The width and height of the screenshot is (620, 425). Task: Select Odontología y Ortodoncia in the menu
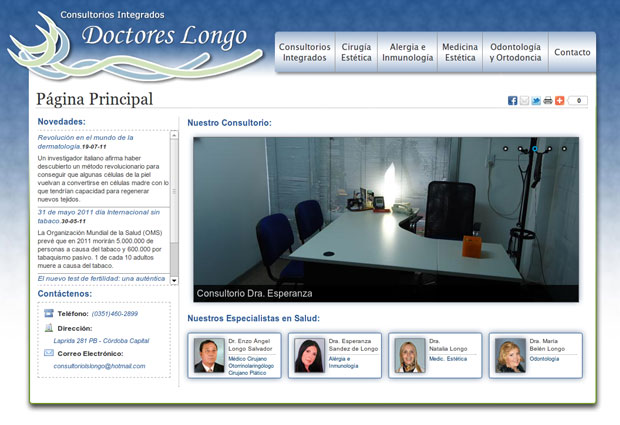515,52
